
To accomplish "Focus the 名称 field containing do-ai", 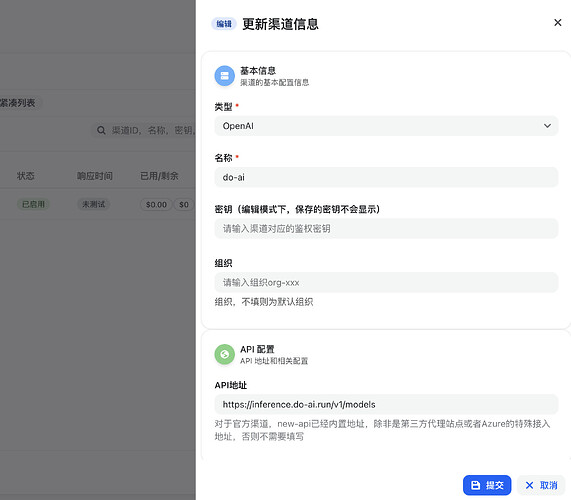I will point(386,177).
